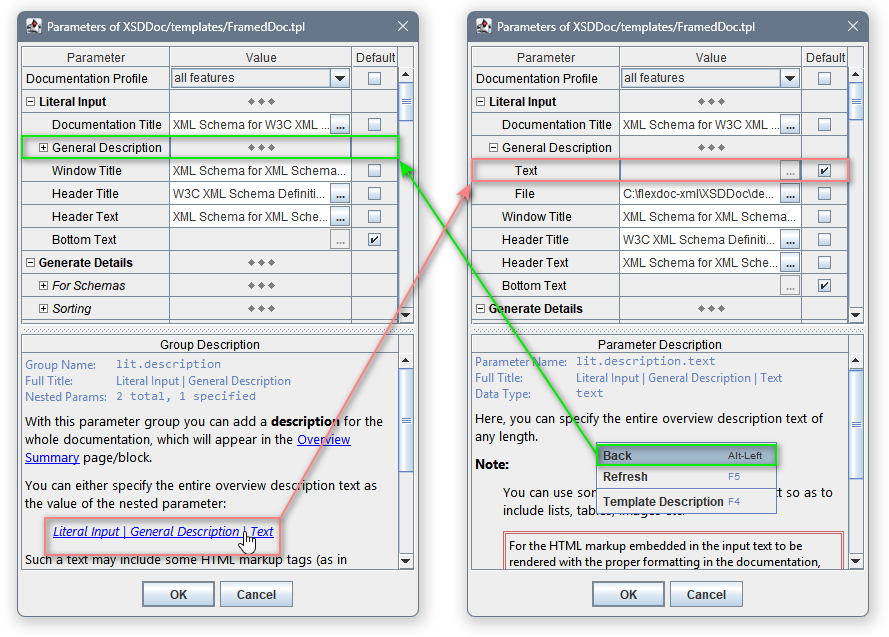Toggle Default checkbox for Text parameter row
Viewport: 889px width, 637px height.
tap(824, 171)
